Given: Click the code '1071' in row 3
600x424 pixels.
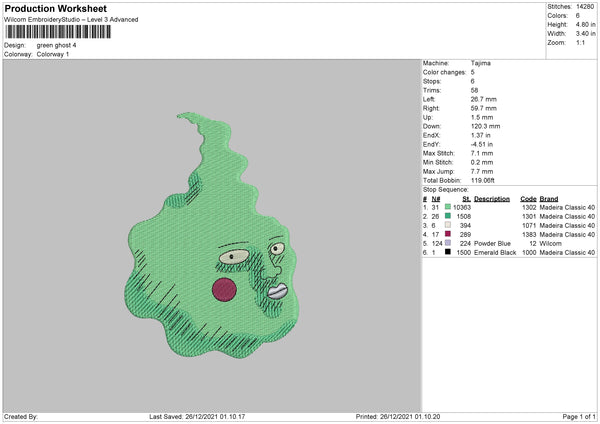Looking at the screenshot, I should pos(529,226).
